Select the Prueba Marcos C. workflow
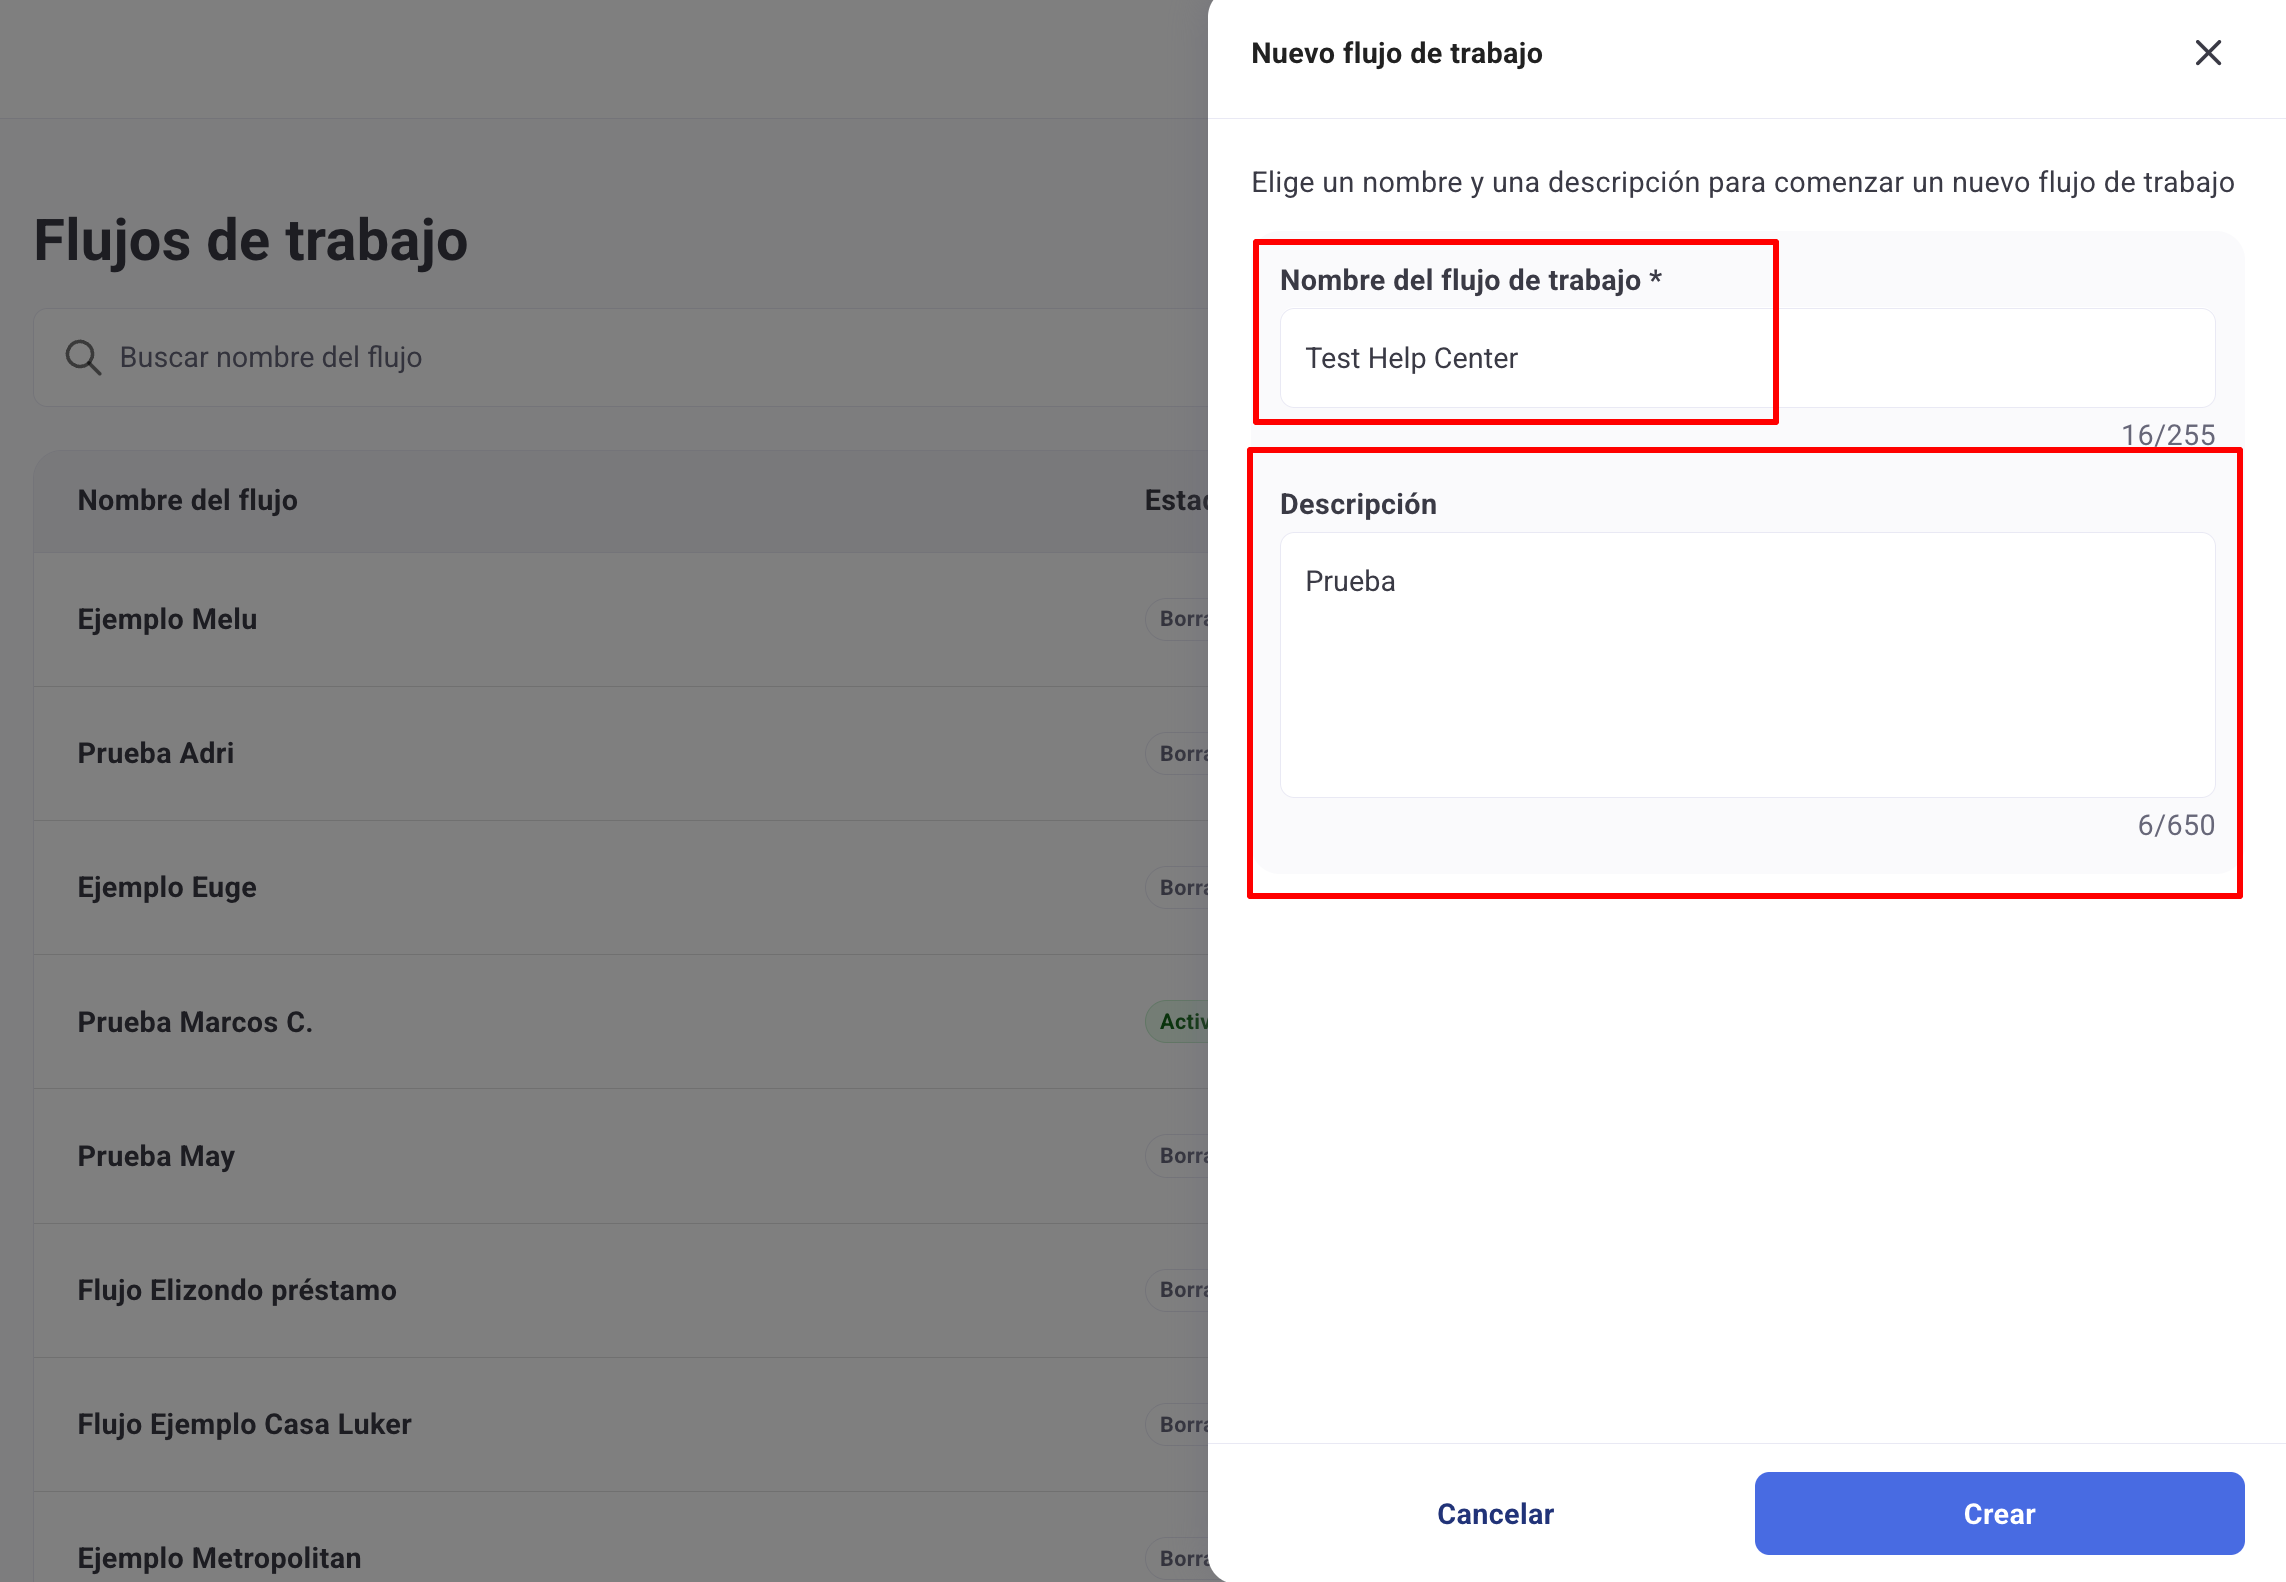The height and width of the screenshot is (1582, 2286). (x=195, y=1022)
